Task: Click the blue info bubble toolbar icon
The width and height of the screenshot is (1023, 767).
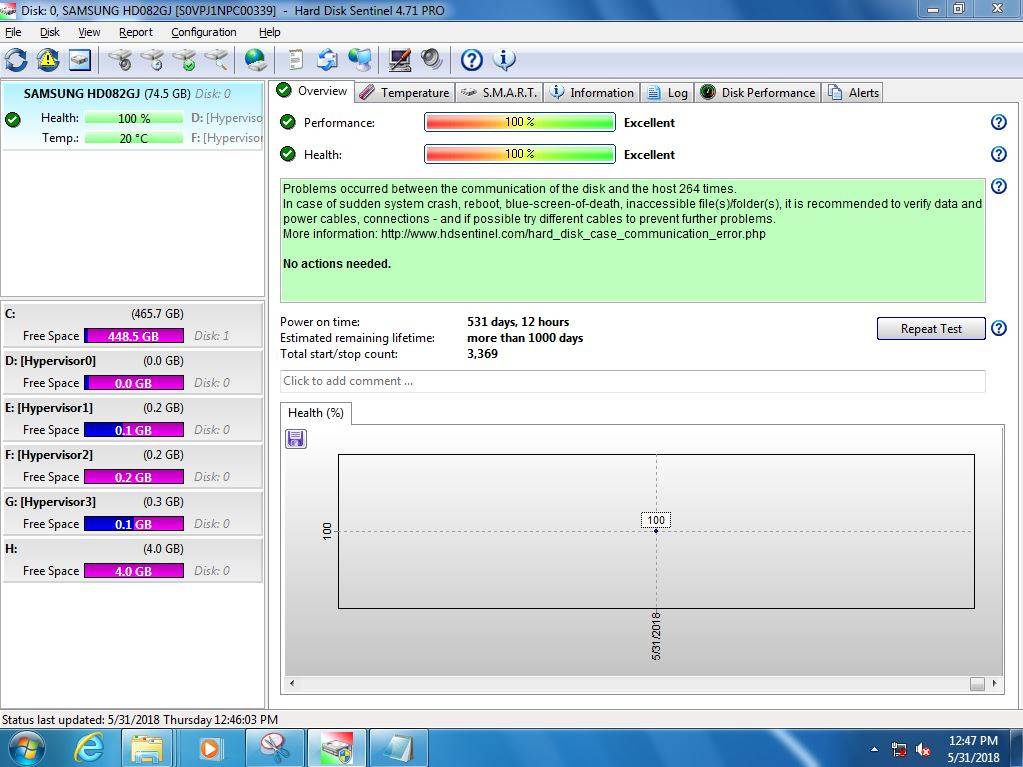Action: coord(504,60)
